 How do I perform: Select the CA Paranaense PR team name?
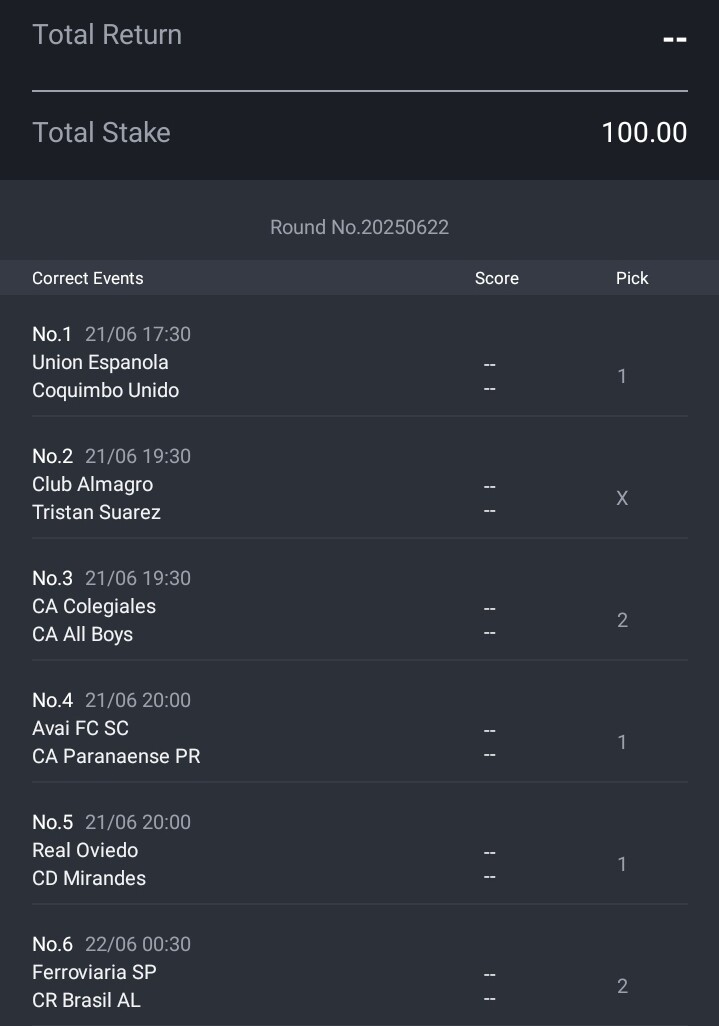click(x=116, y=756)
